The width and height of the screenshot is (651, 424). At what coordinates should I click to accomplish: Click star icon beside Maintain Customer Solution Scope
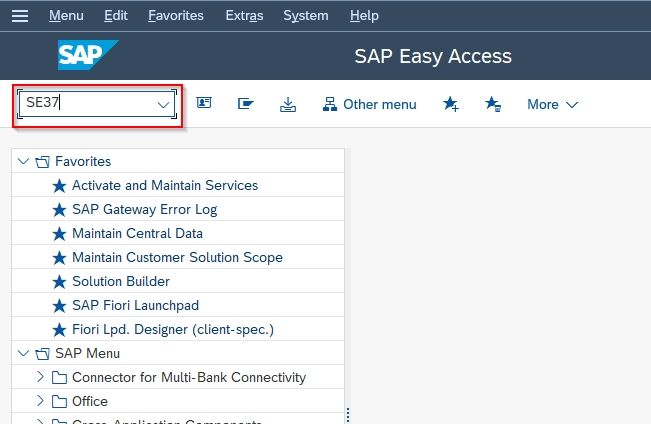click(59, 258)
